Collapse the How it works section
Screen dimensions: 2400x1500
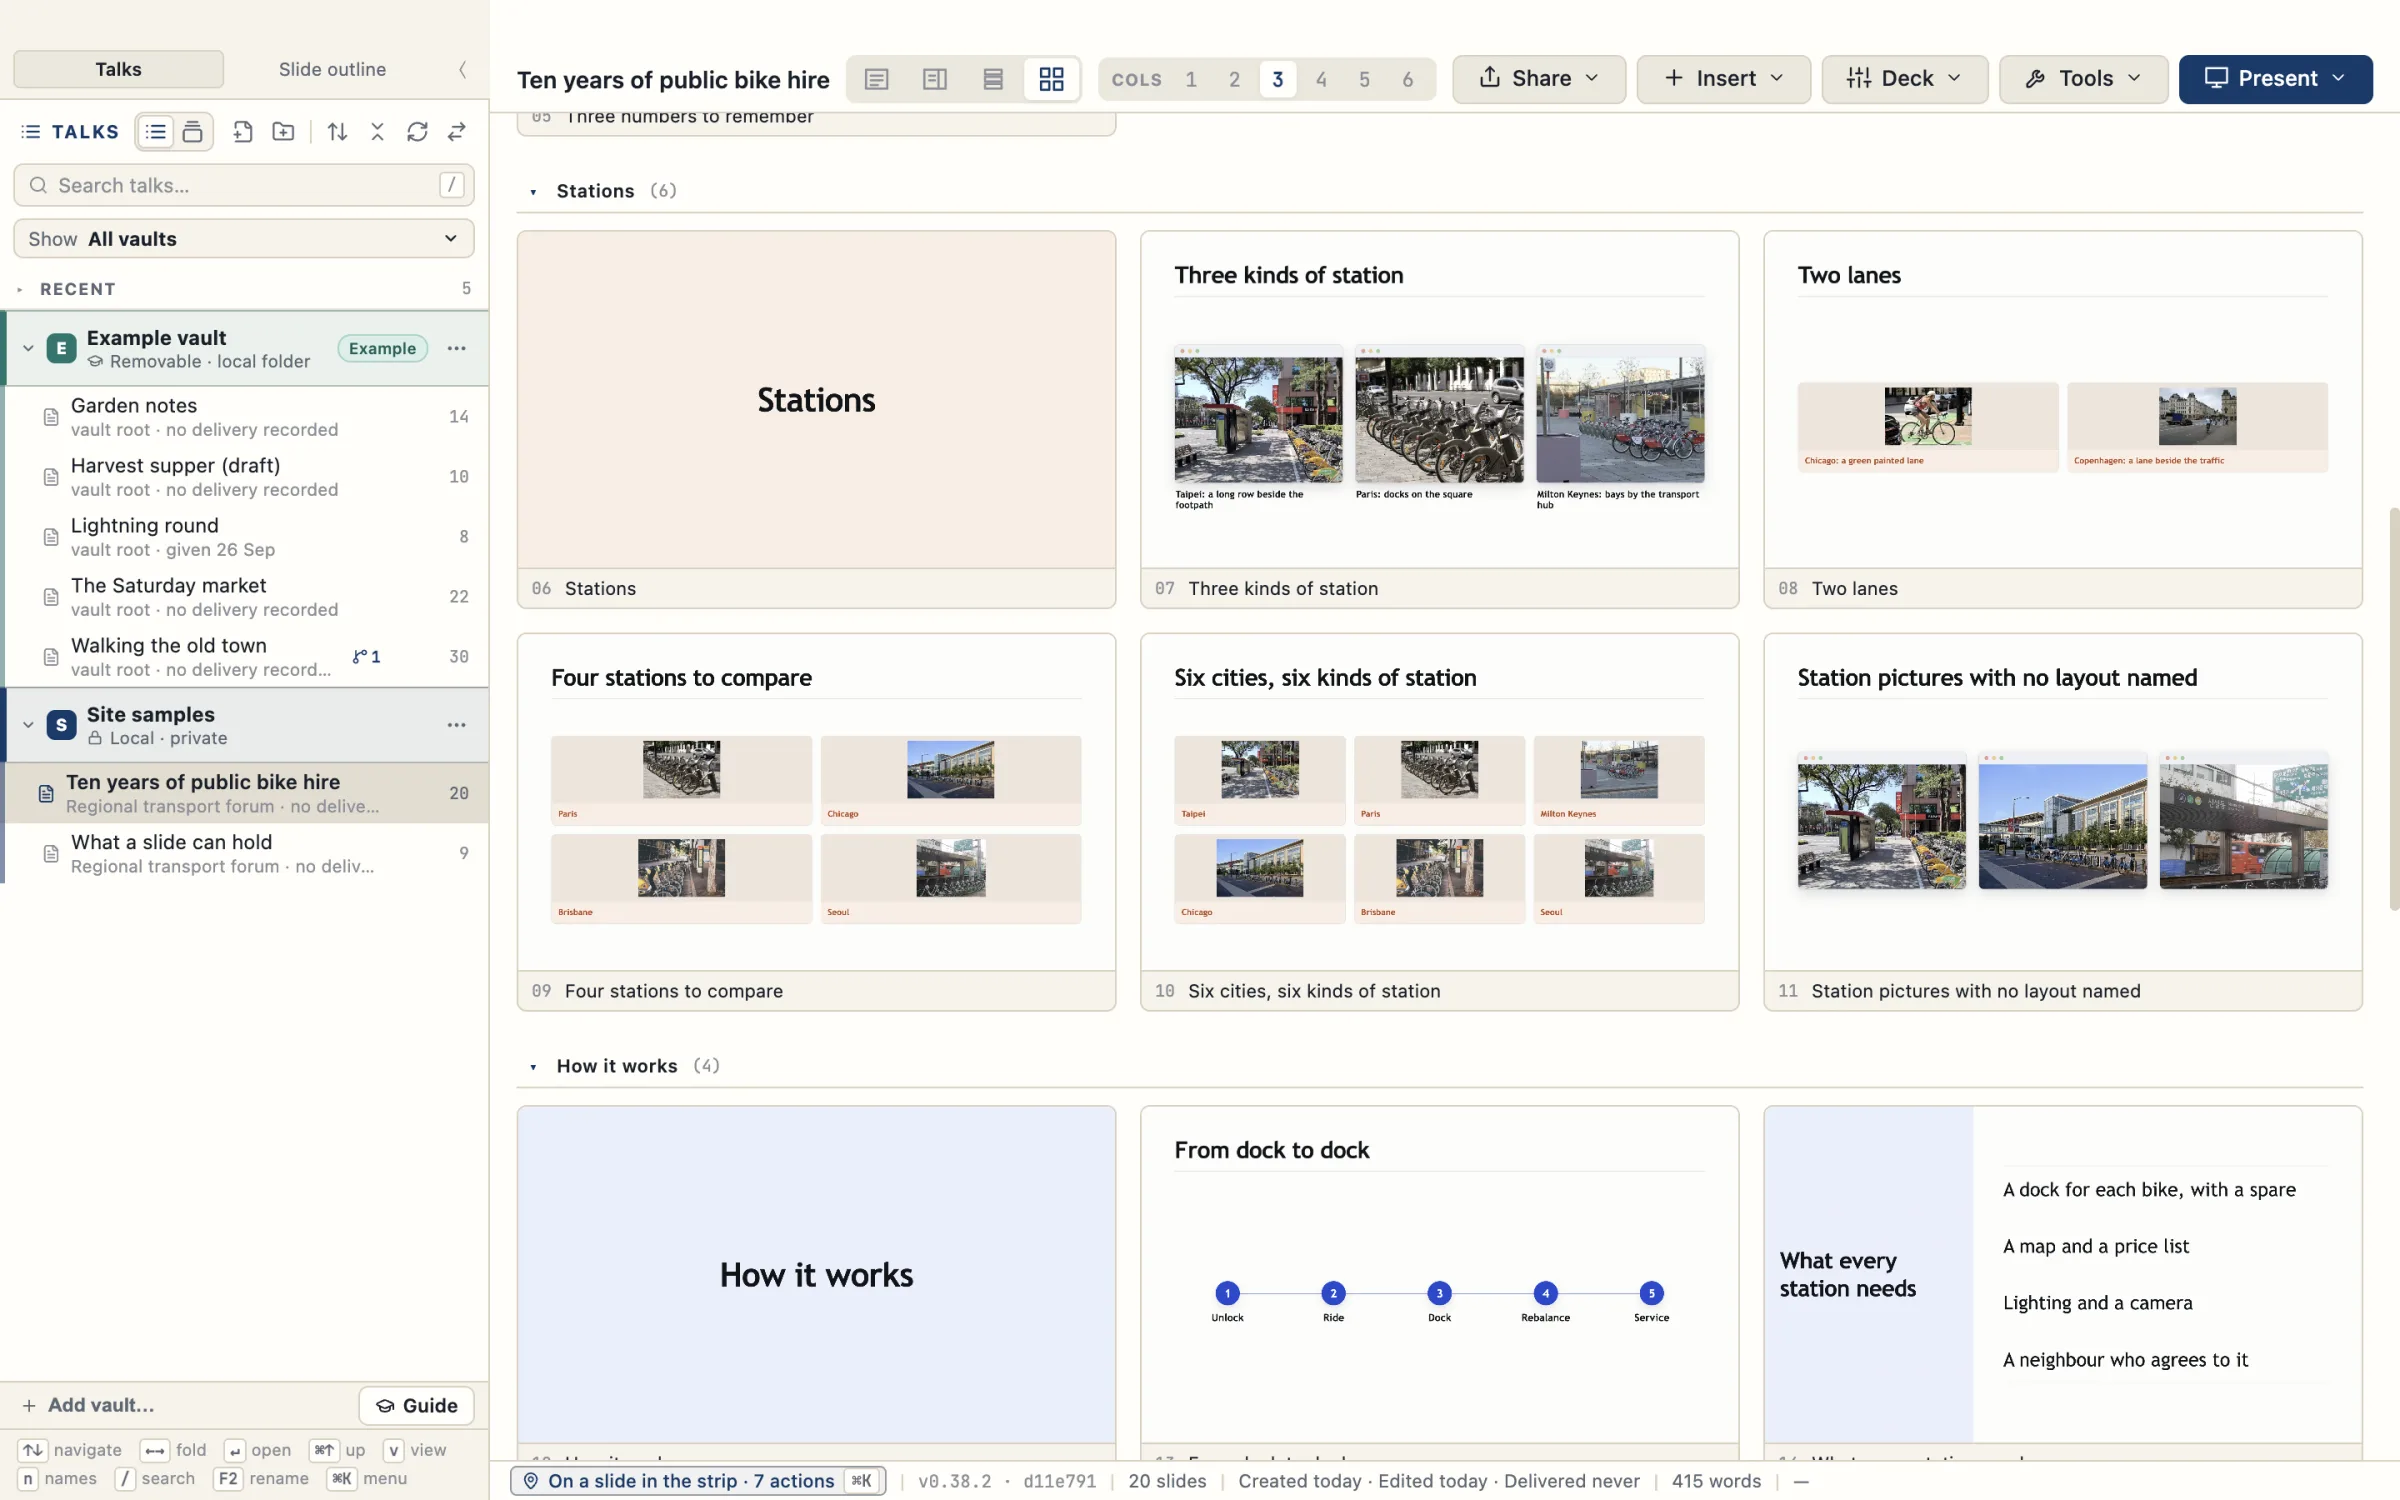(x=533, y=1066)
